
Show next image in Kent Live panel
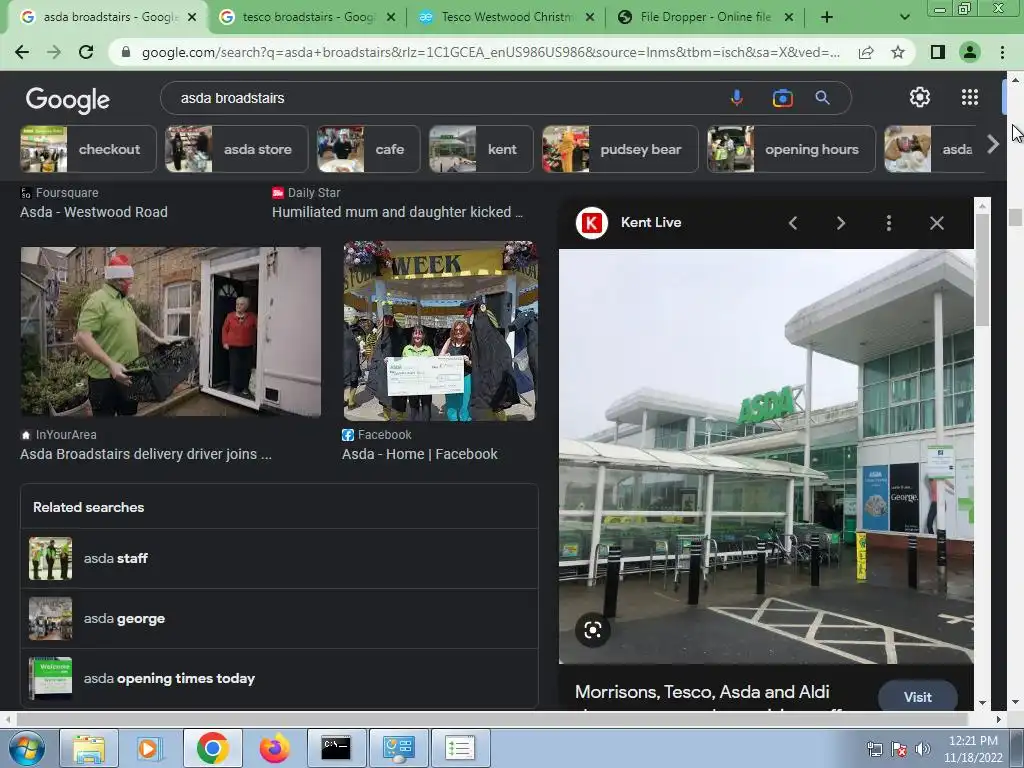point(840,223)
